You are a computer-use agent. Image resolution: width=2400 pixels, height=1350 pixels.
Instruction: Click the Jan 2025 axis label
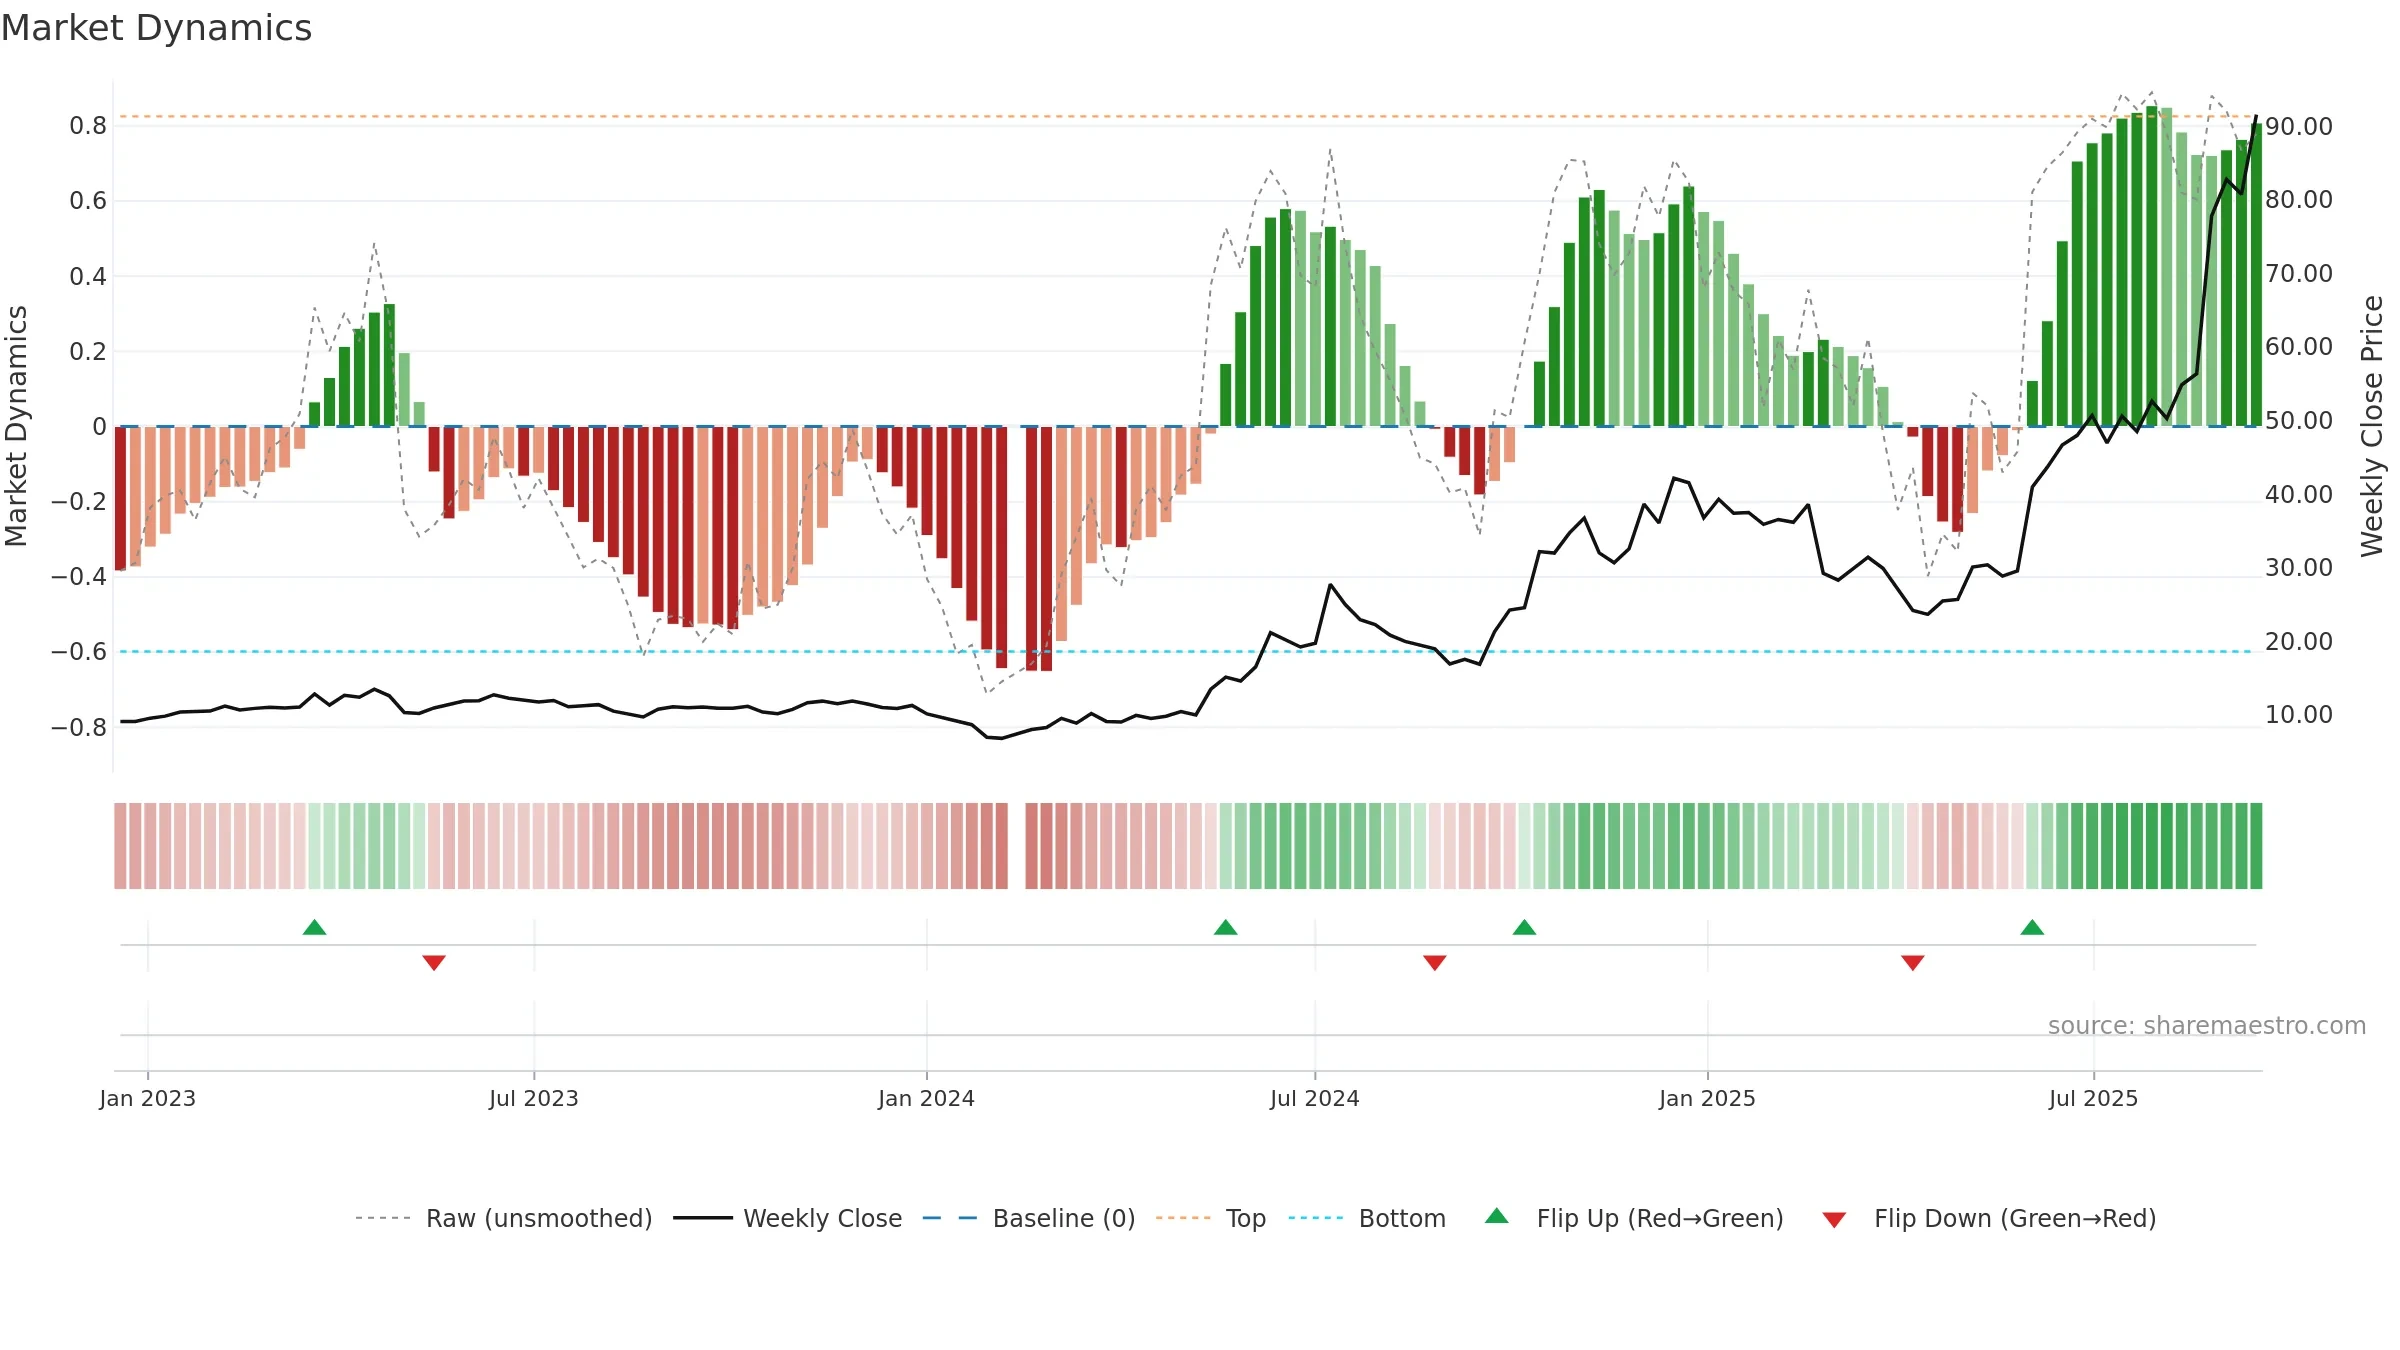(x=1708, y=1098)
